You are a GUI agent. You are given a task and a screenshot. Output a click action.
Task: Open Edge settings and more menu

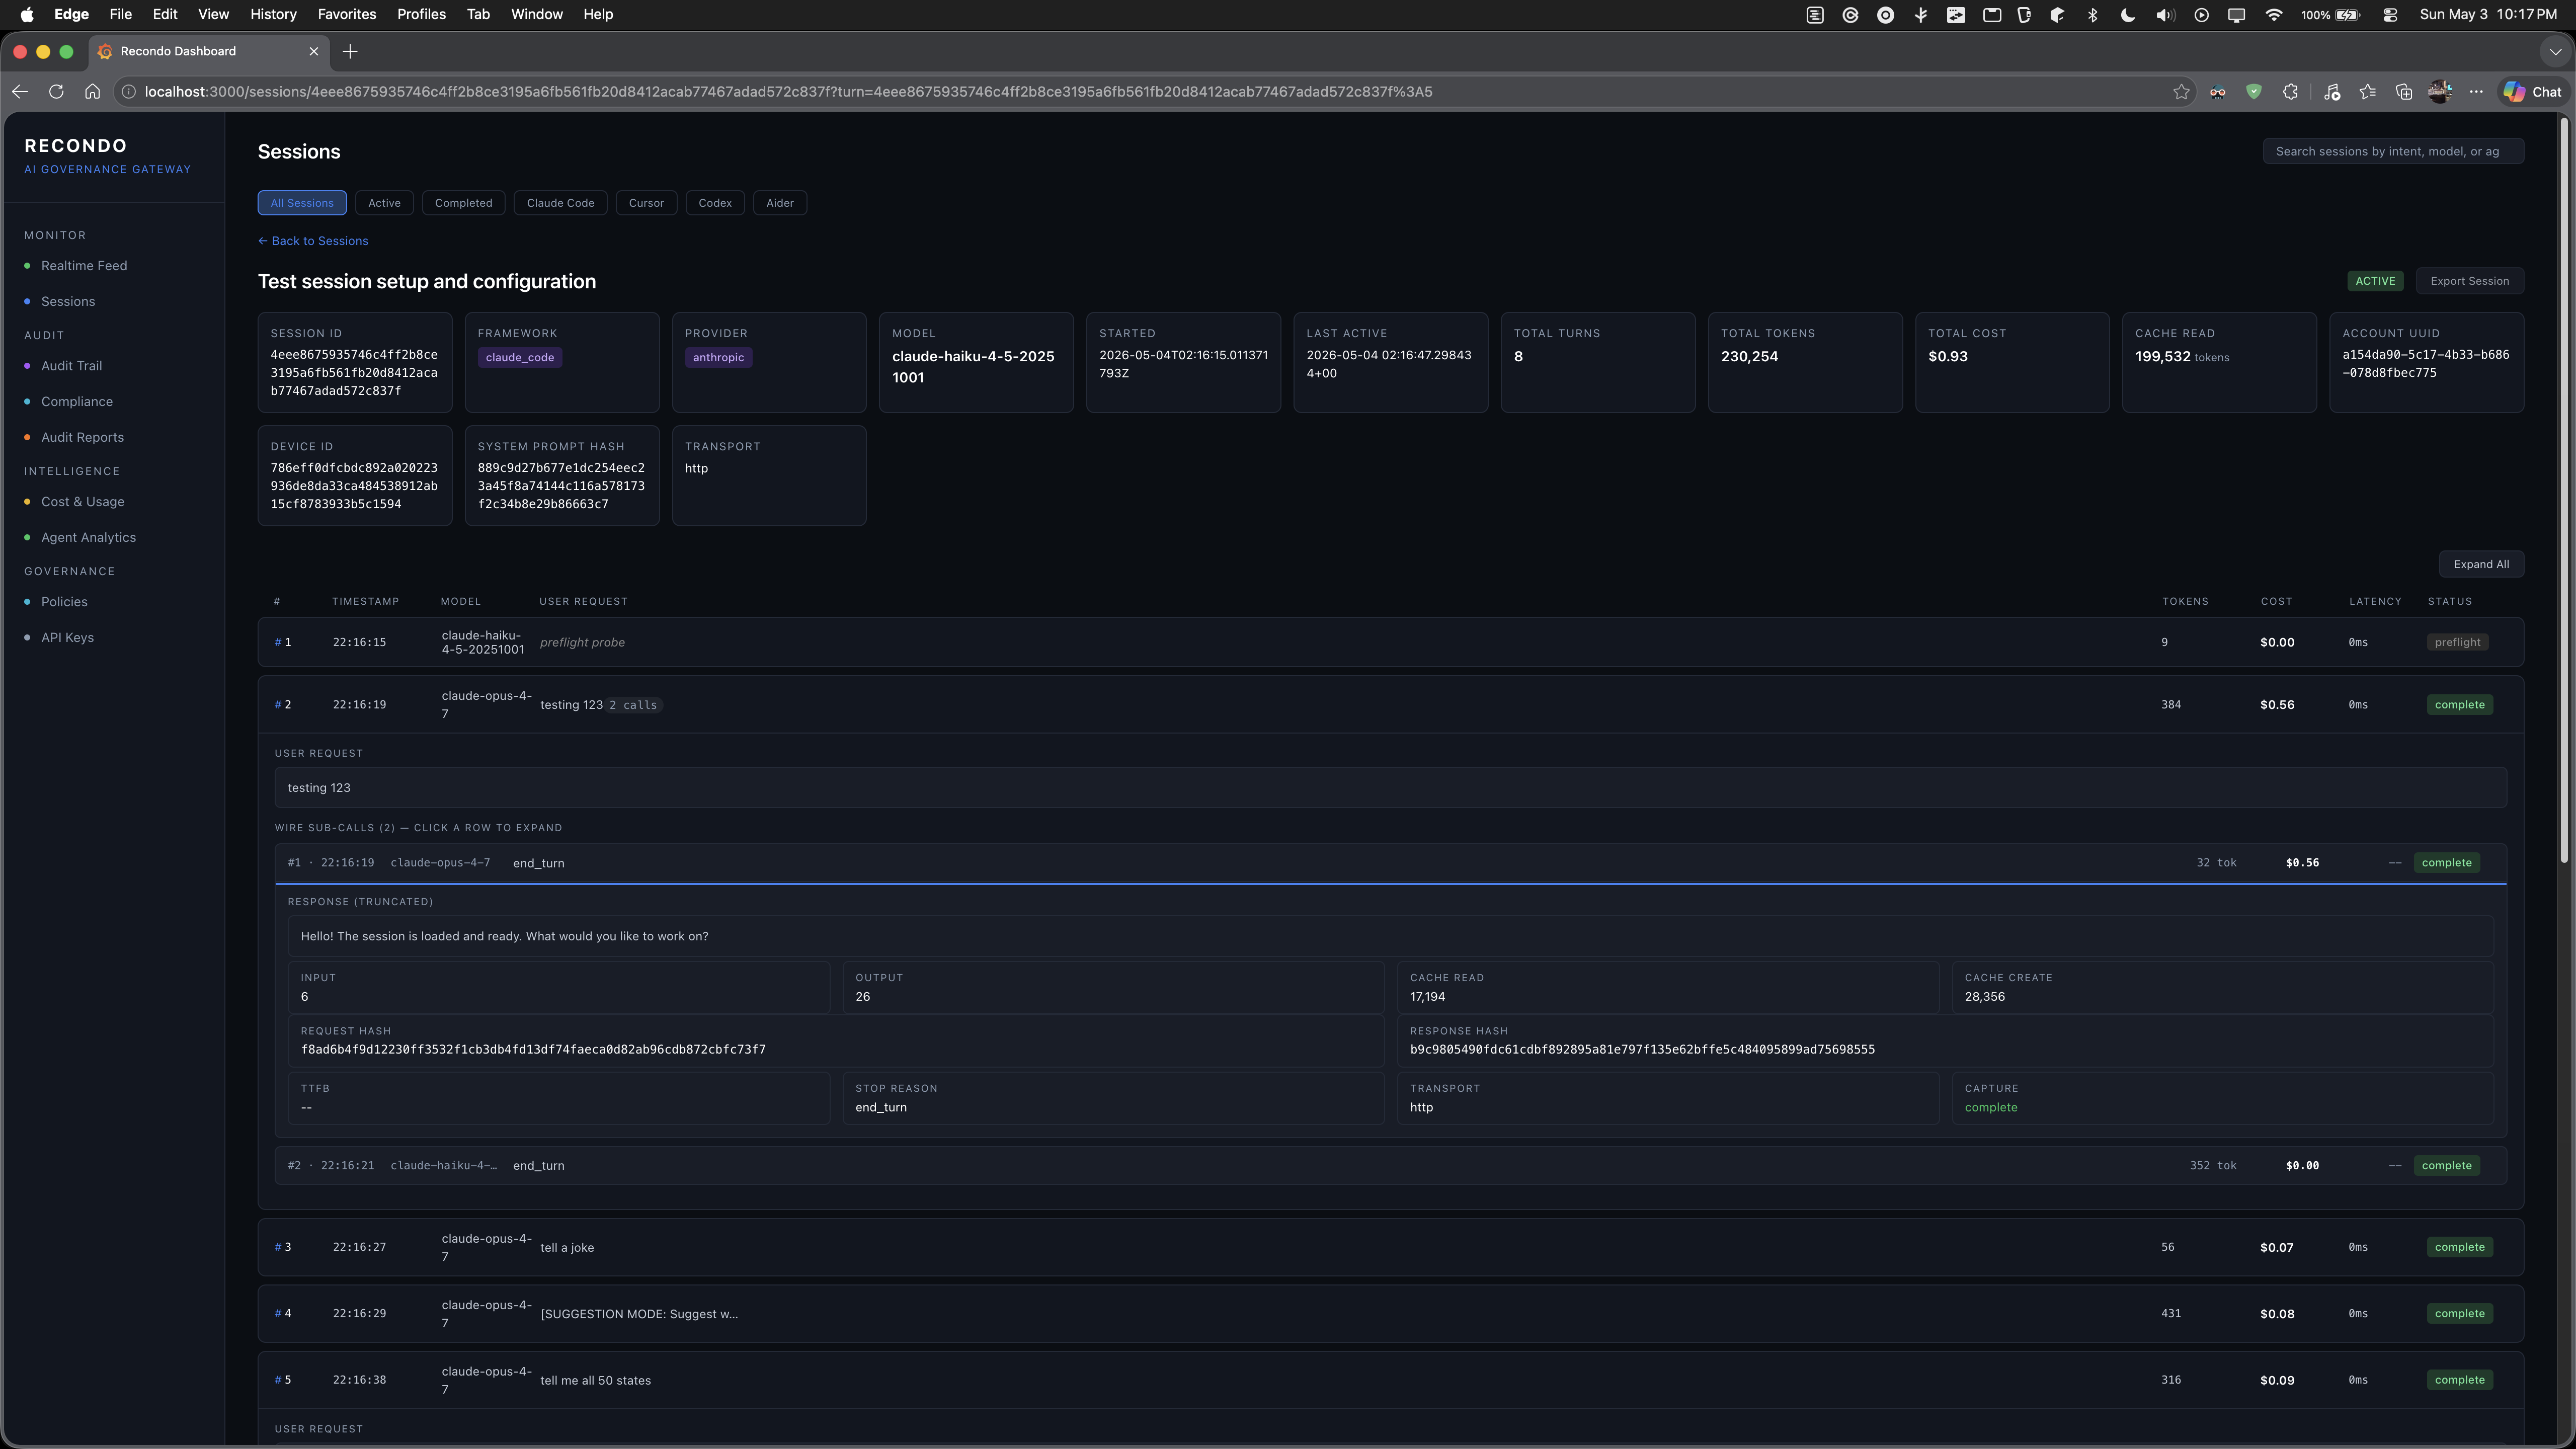2476,91
